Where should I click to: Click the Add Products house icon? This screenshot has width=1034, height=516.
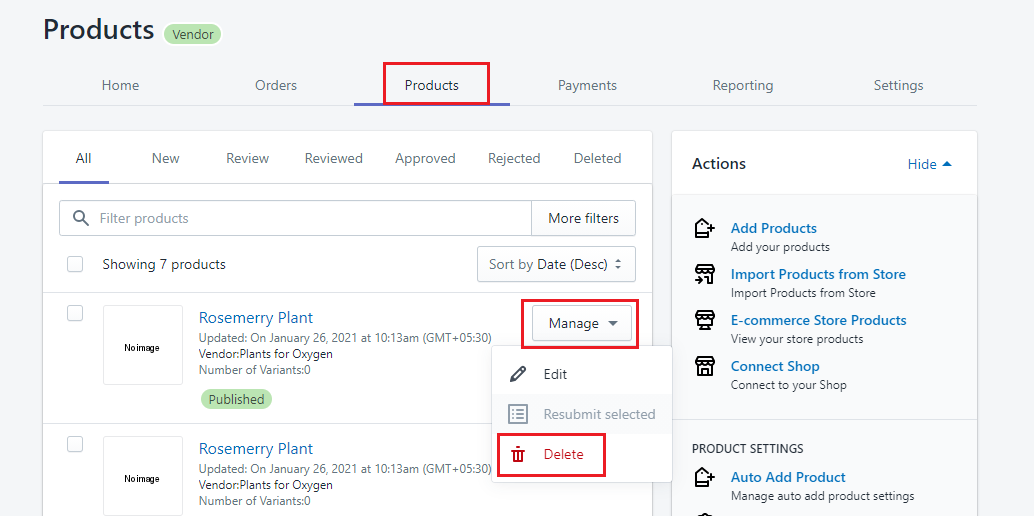704,229
